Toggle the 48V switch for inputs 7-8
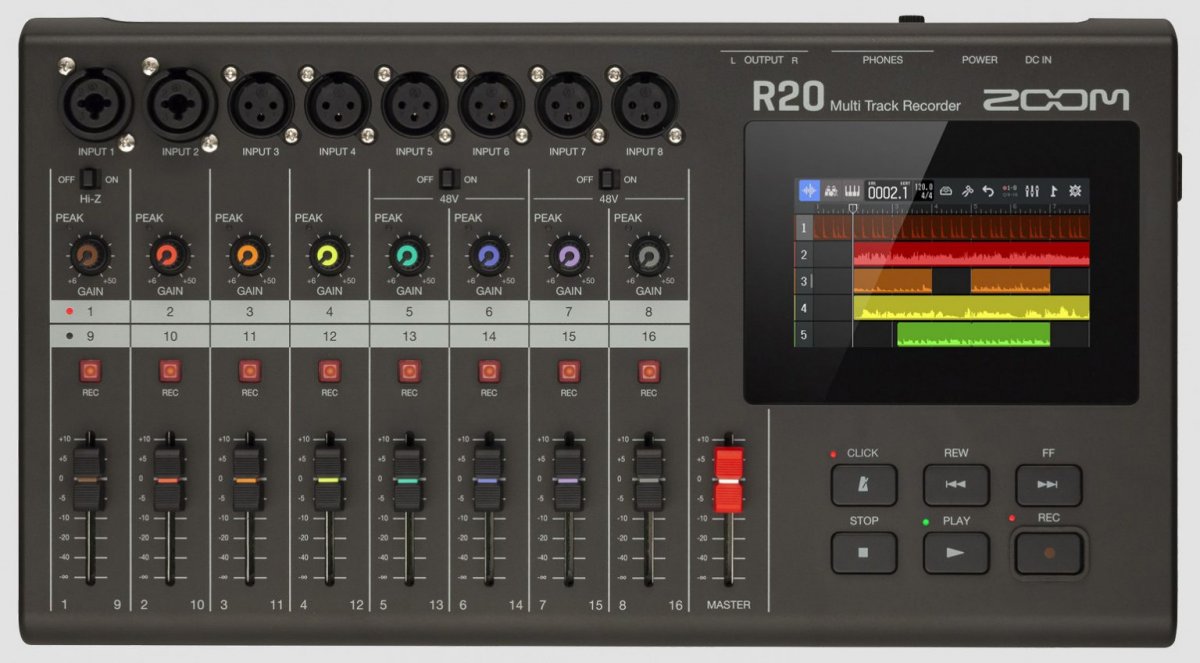 point(608,179)
